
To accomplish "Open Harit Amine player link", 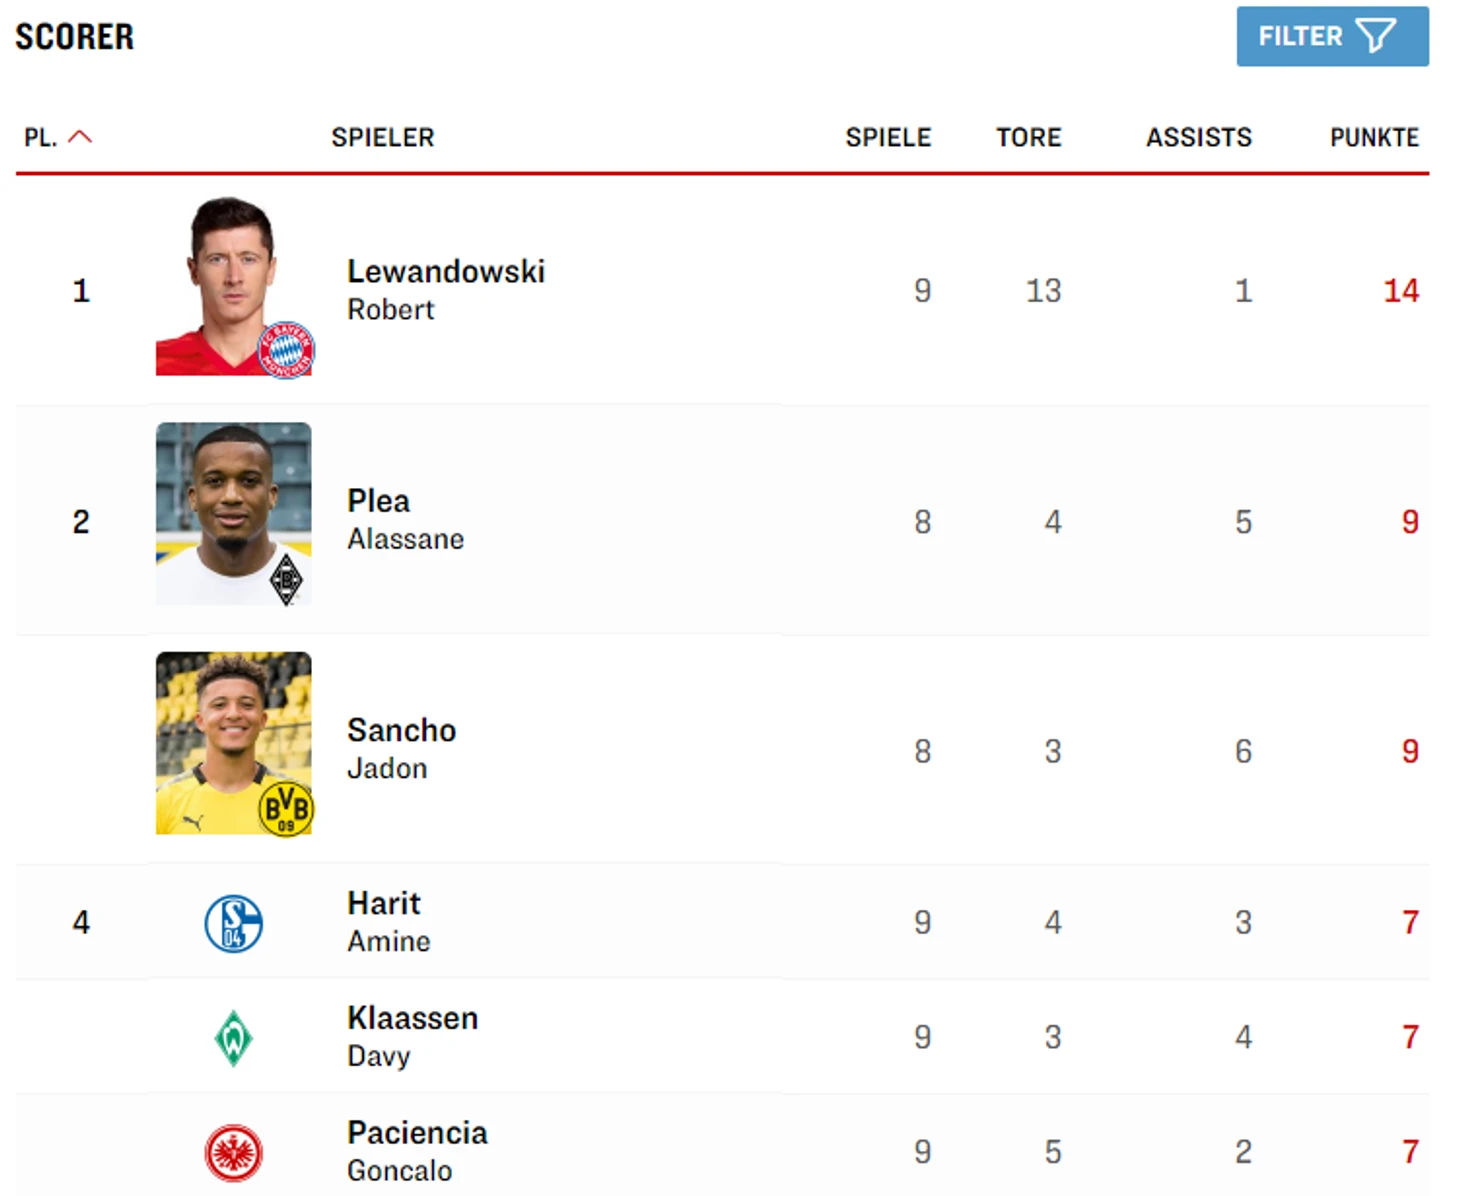I will coord(388,921).
